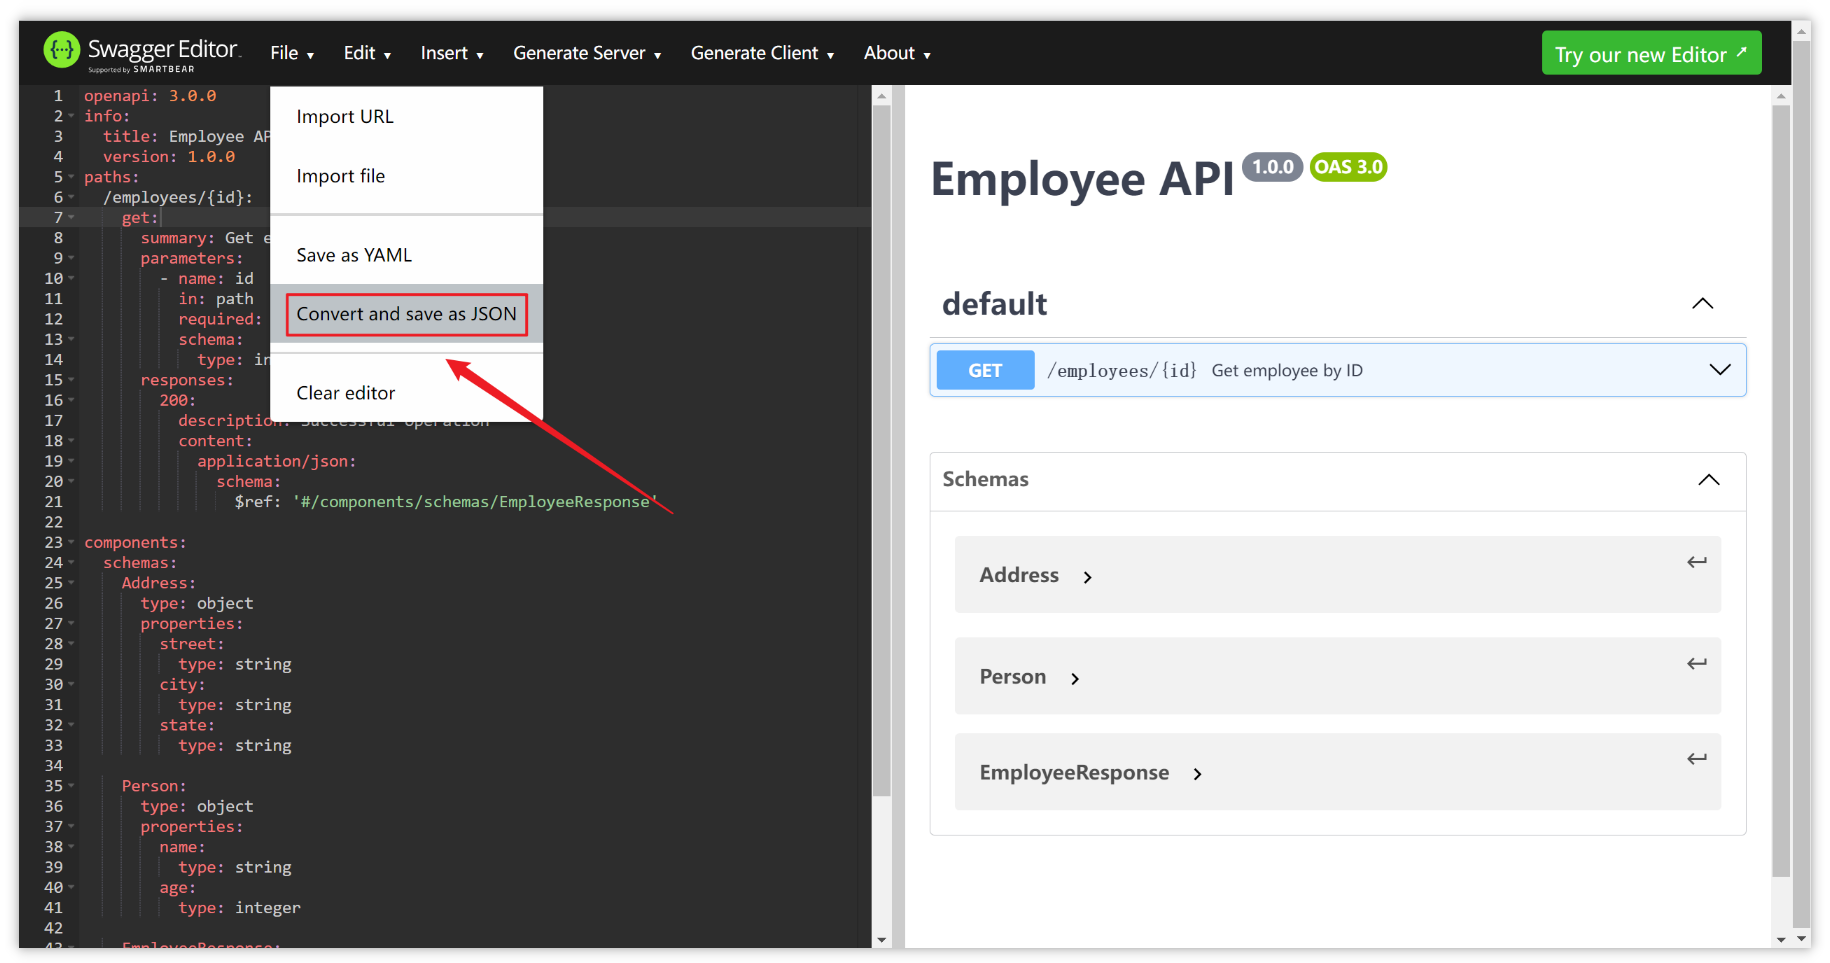
Task: Expand the GET /employees/{id} operation chevron
Action: 1719,370
